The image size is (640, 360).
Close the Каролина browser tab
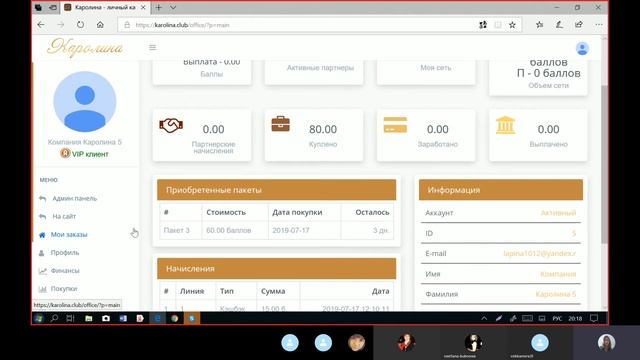[143, 7]
